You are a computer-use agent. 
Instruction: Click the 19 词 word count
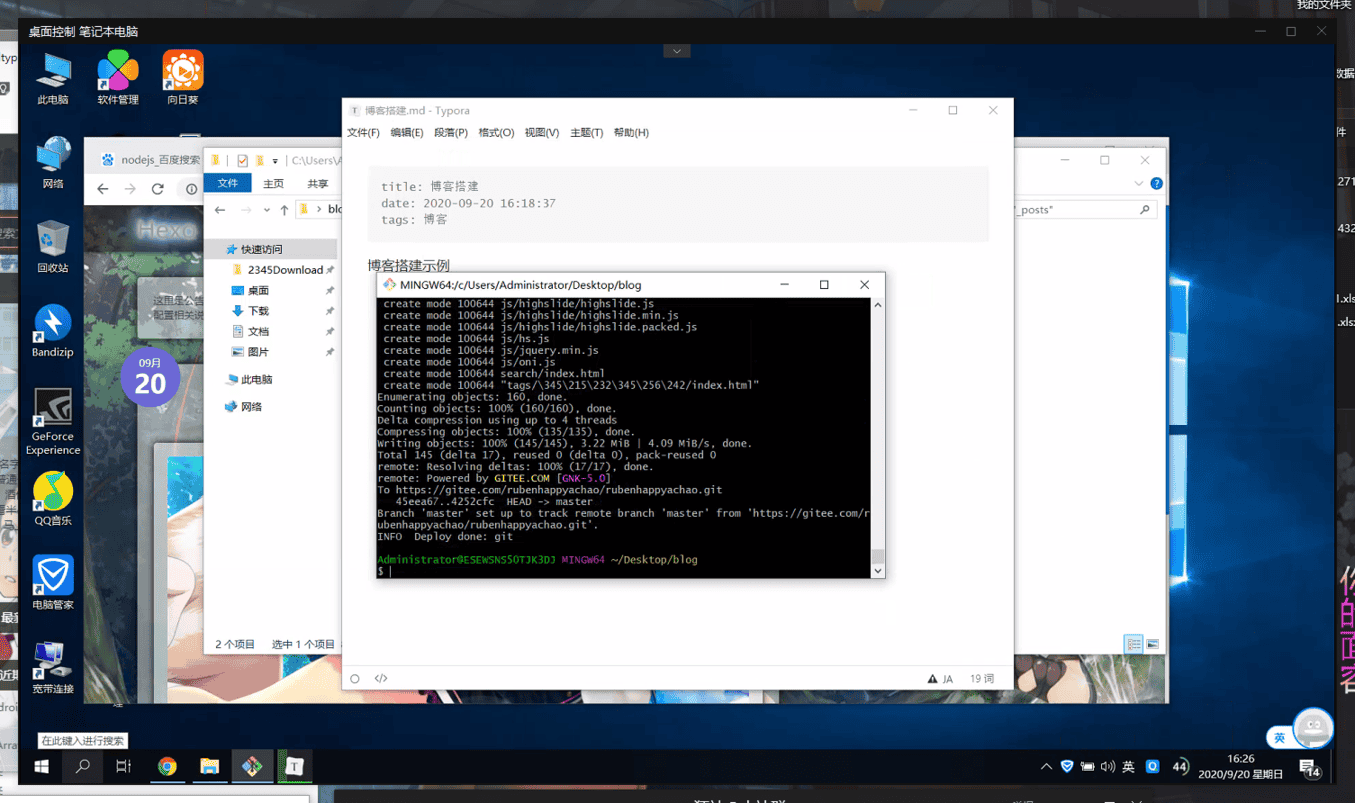(981, 679)
